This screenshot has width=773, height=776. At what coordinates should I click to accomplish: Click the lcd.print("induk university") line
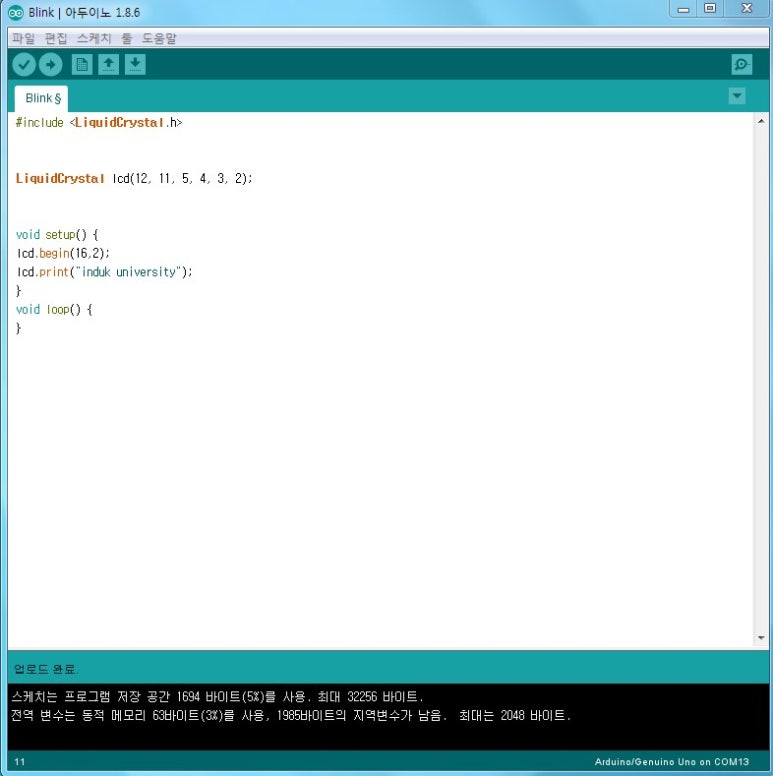(104, 272)
